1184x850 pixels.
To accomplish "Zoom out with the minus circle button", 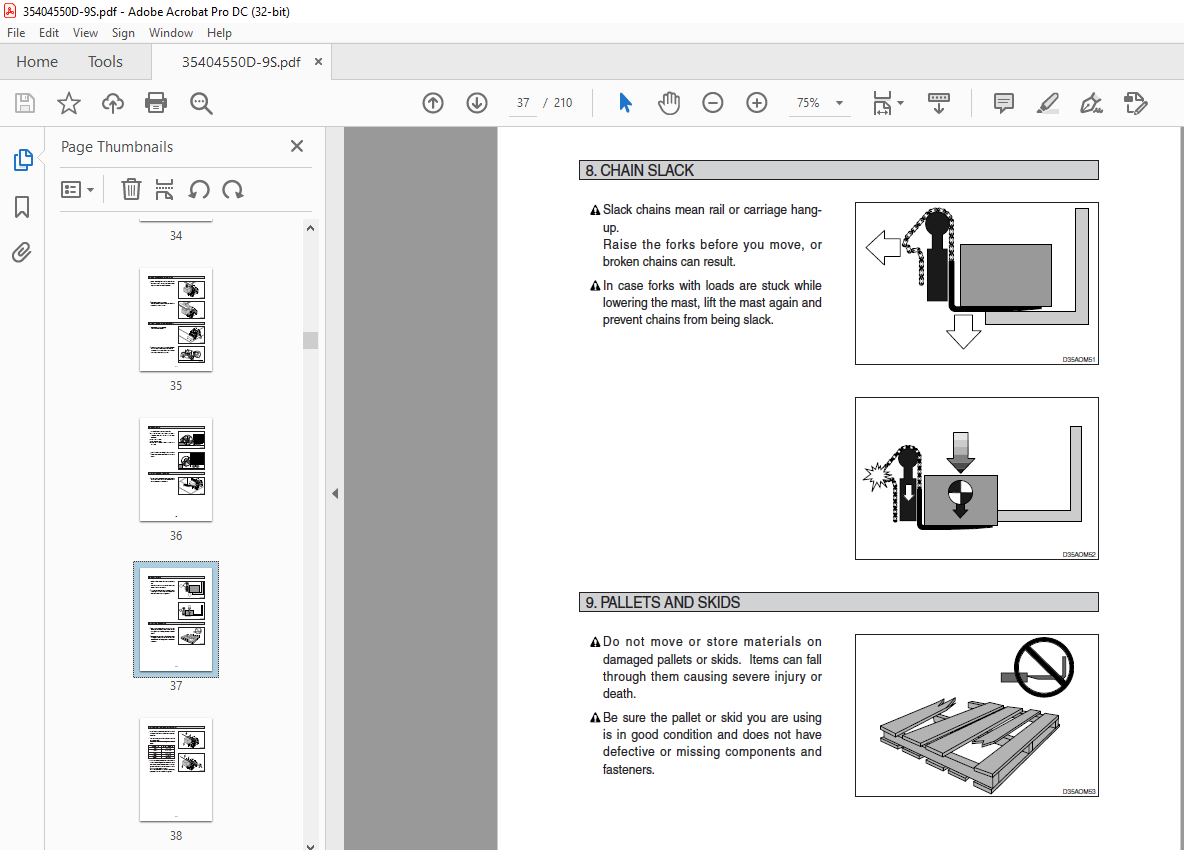I will pos(712,103).
